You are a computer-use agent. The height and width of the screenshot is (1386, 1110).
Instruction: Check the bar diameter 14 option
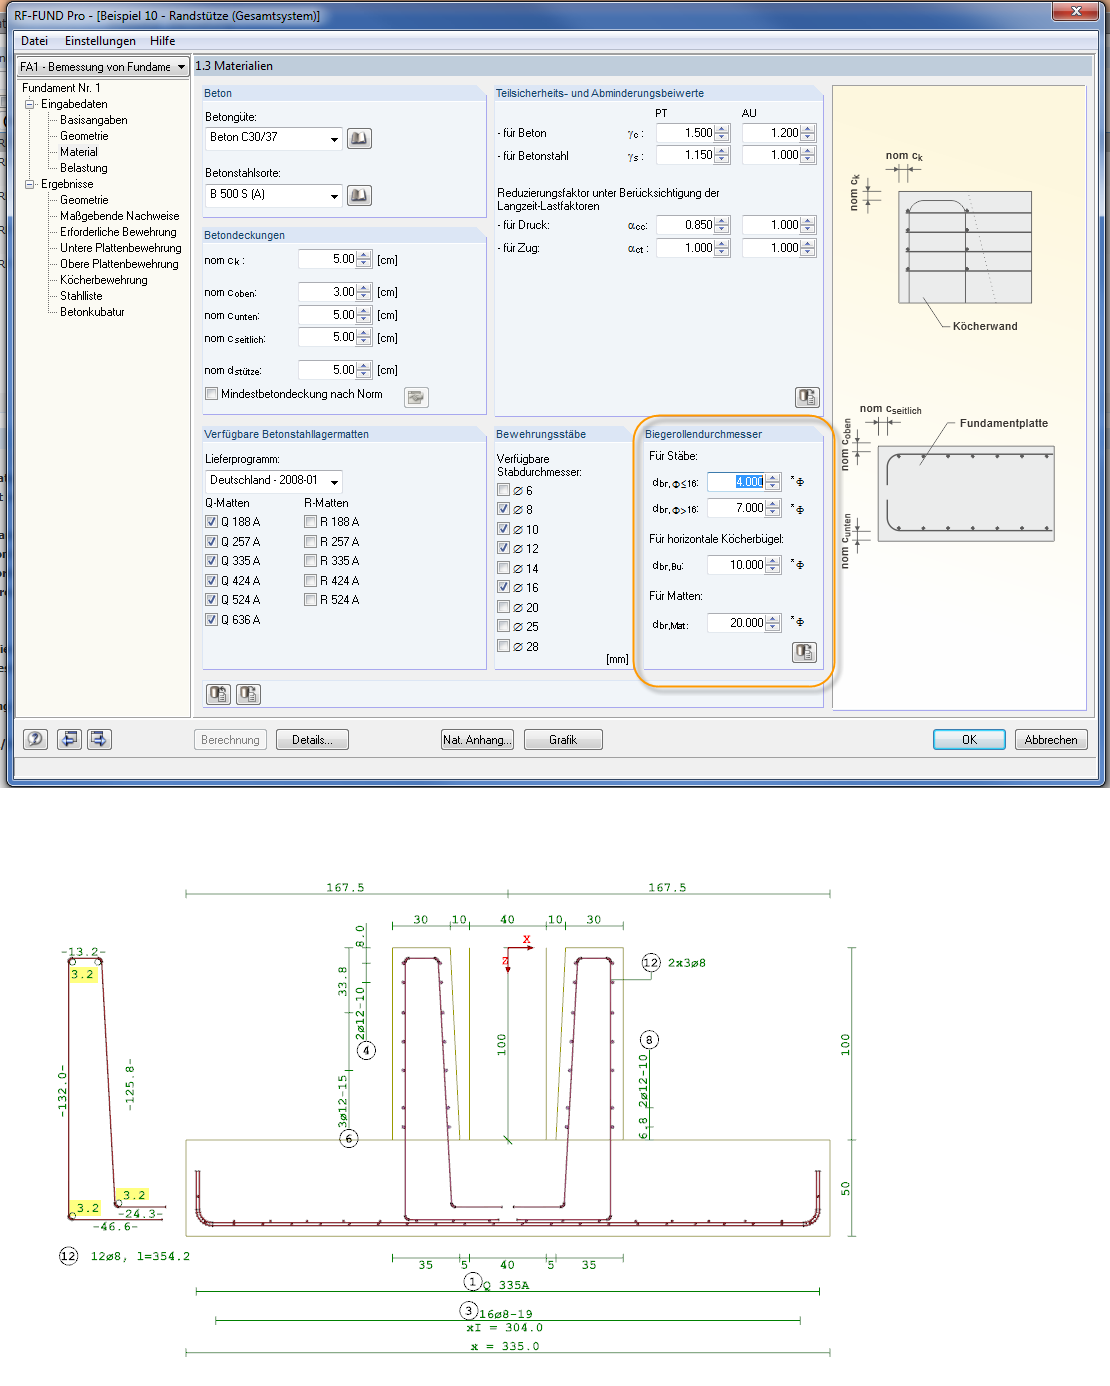[x=504, y=568]
